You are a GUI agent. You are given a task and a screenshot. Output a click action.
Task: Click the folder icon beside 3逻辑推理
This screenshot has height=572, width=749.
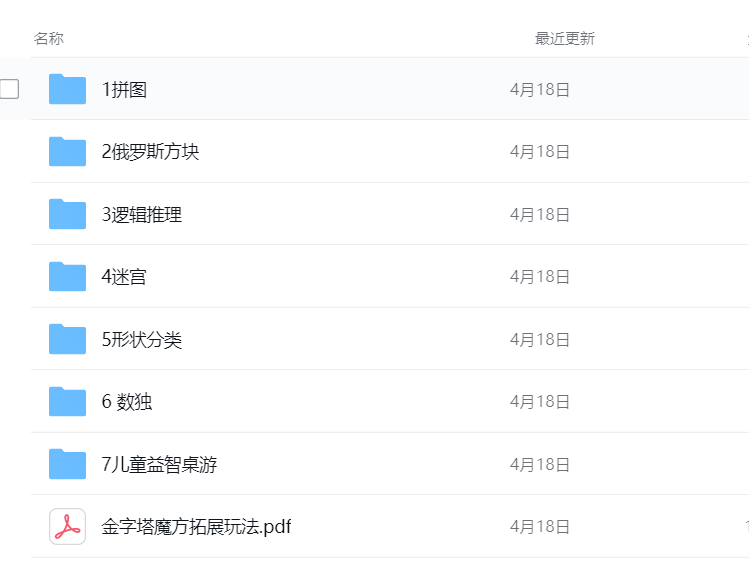(67, 214)
